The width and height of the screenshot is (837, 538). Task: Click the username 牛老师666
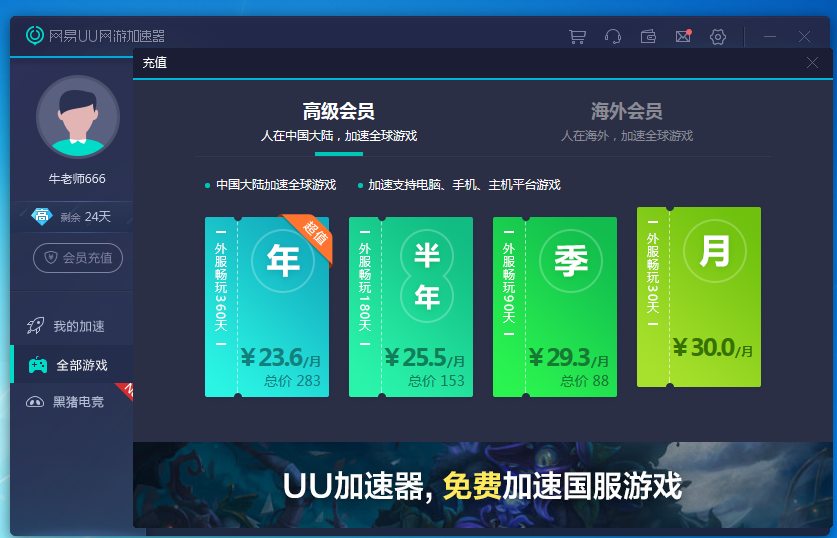pos(77,178)
